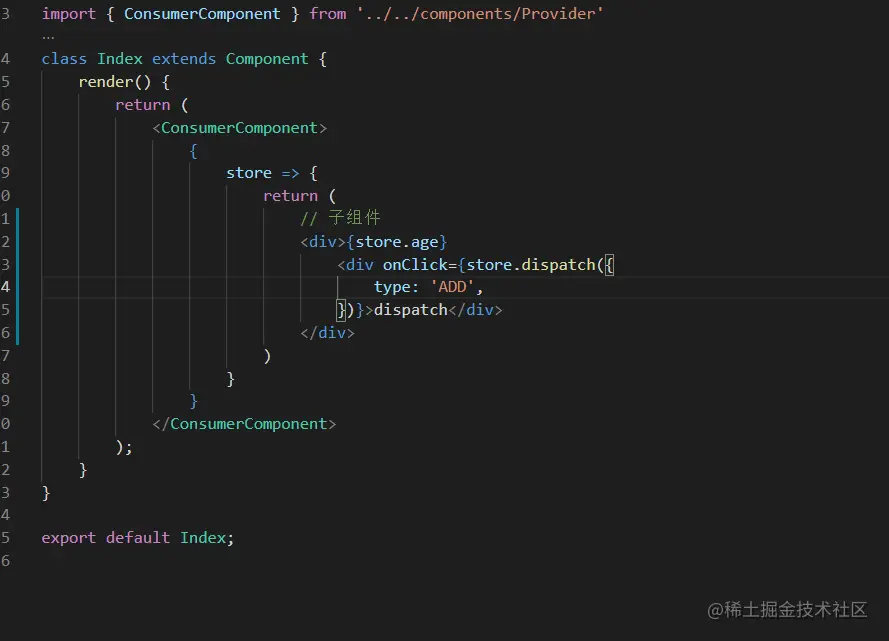Click the 'return' keyword inside the store function

(290, 196)
